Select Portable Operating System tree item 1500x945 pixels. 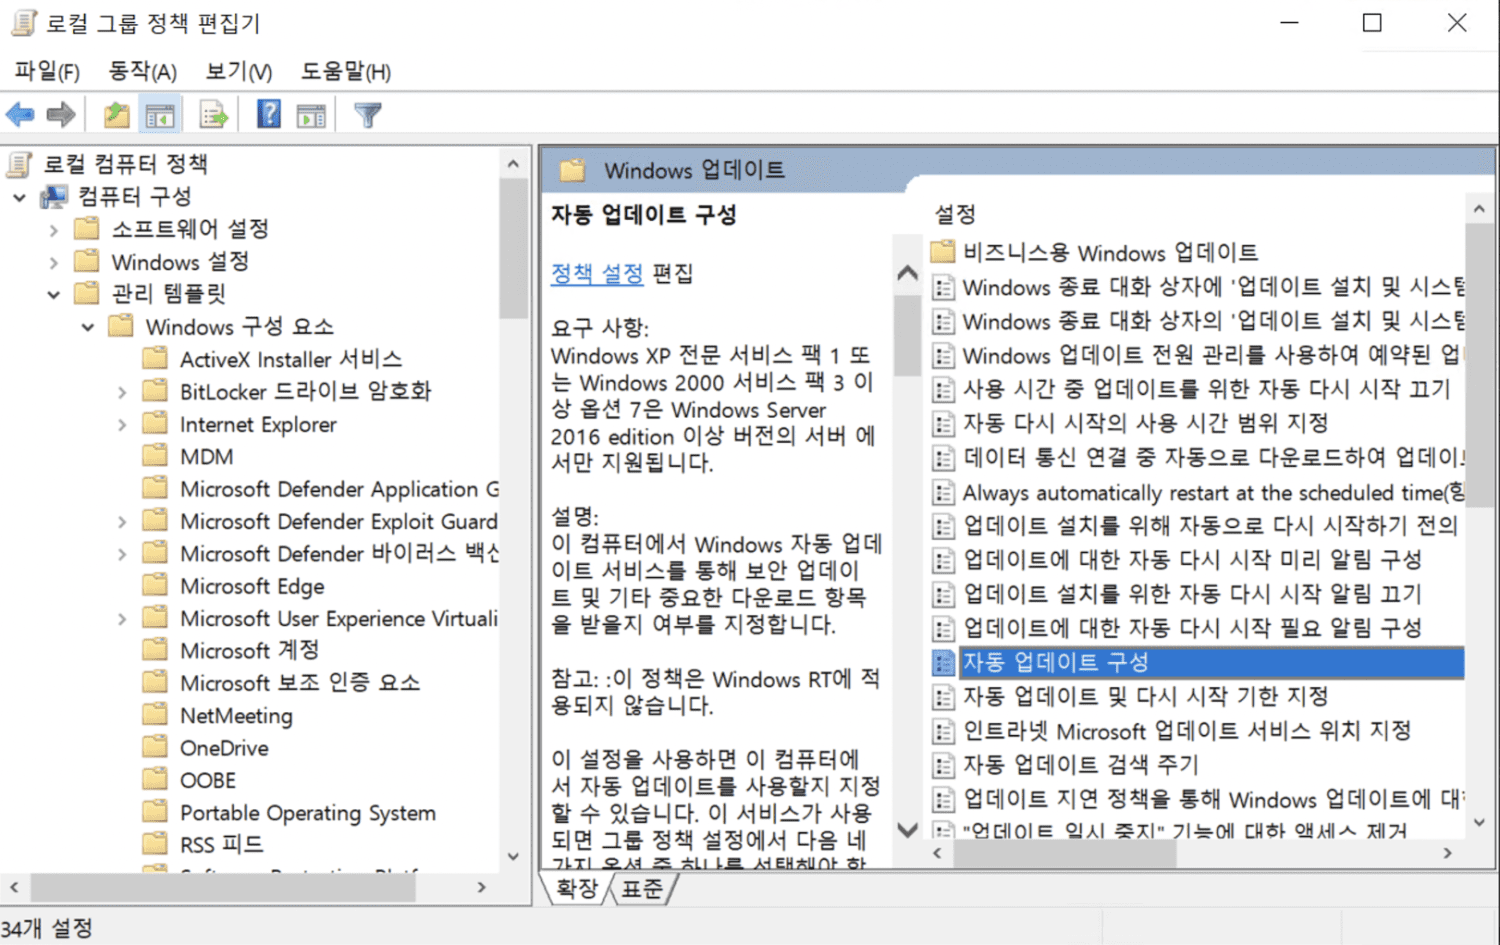click(308, 813)
